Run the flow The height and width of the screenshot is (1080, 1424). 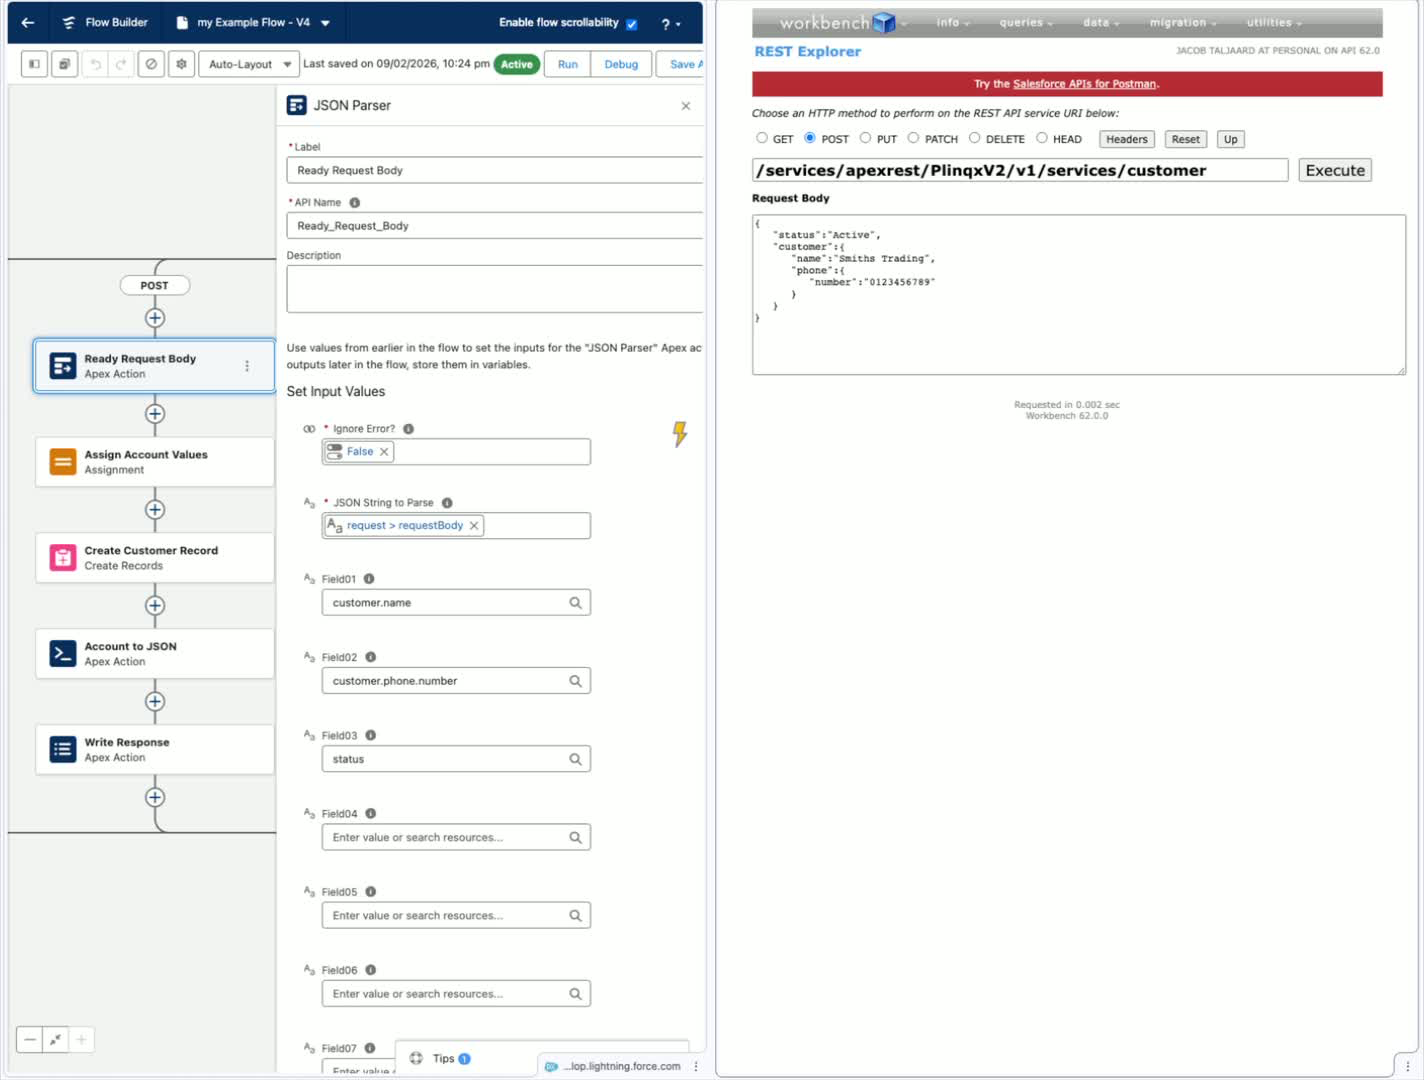(568, 64)
